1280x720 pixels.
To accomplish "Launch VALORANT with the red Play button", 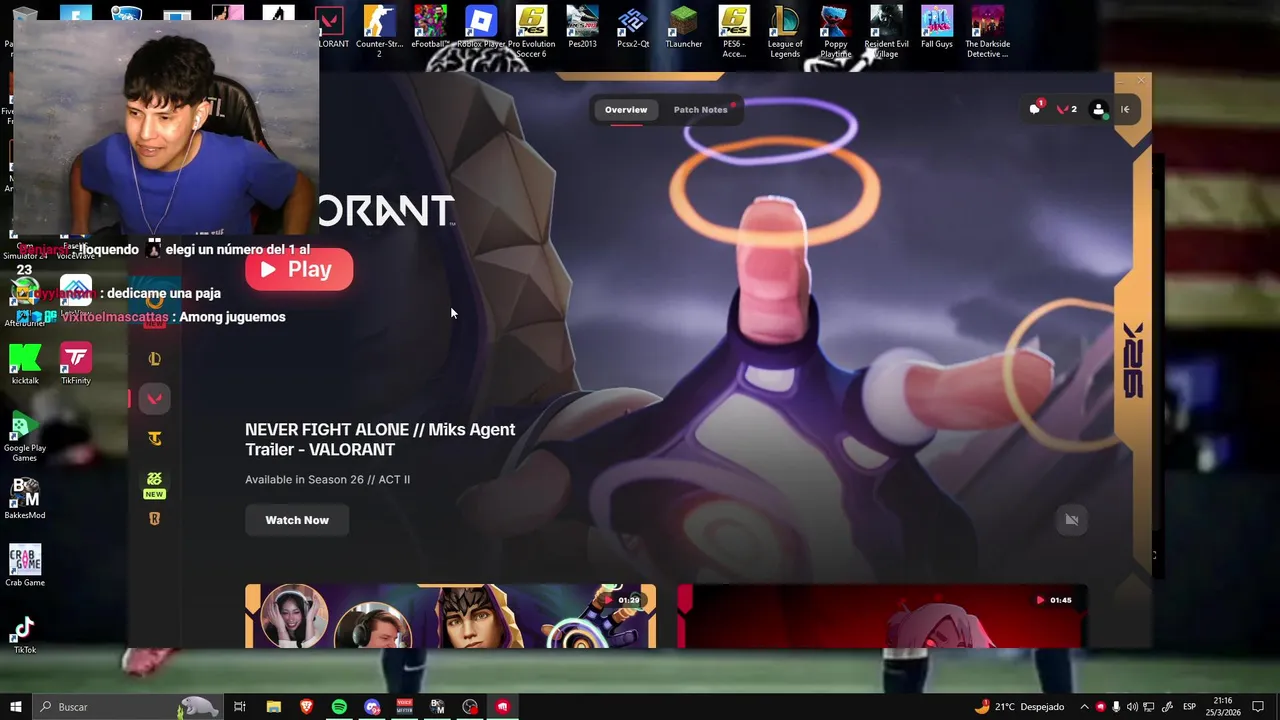I will point(299,269).
